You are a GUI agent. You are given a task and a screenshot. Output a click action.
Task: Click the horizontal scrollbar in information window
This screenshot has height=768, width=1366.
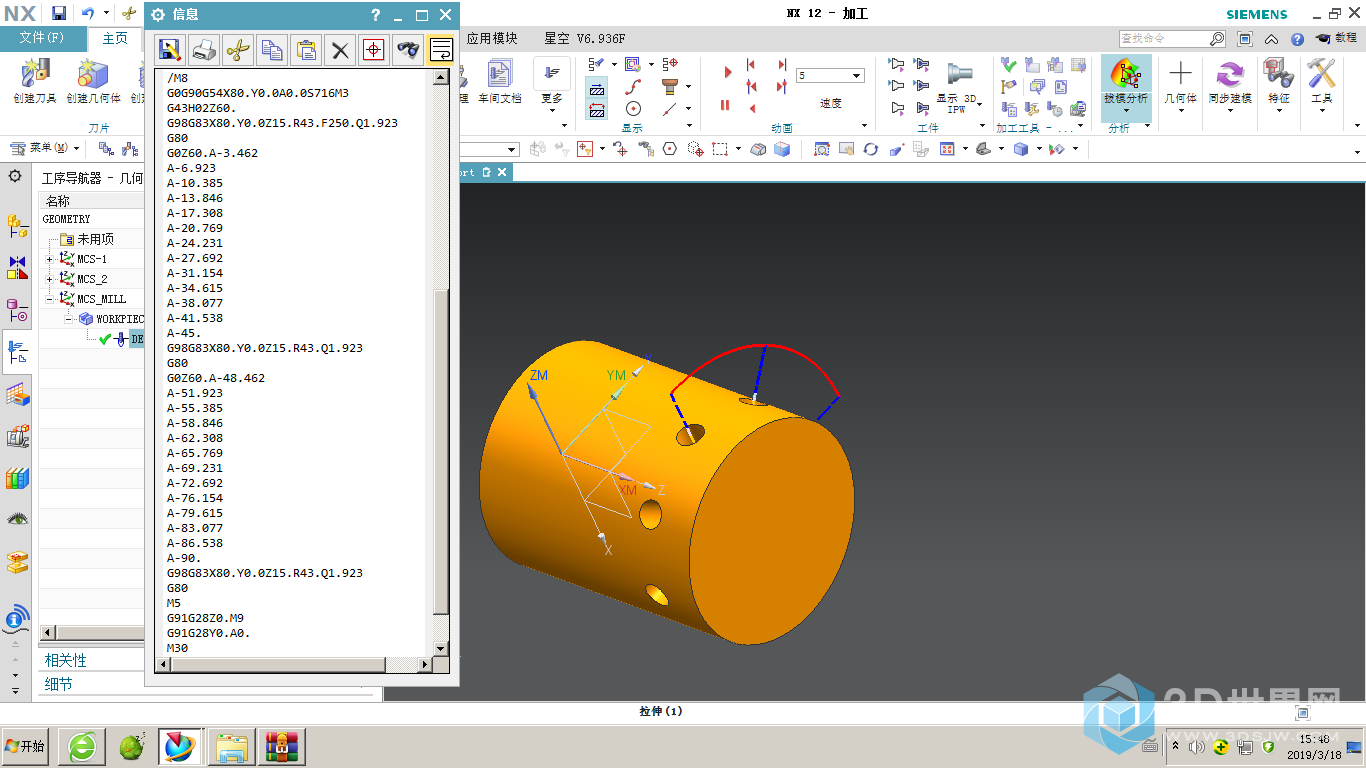[277, 664]
